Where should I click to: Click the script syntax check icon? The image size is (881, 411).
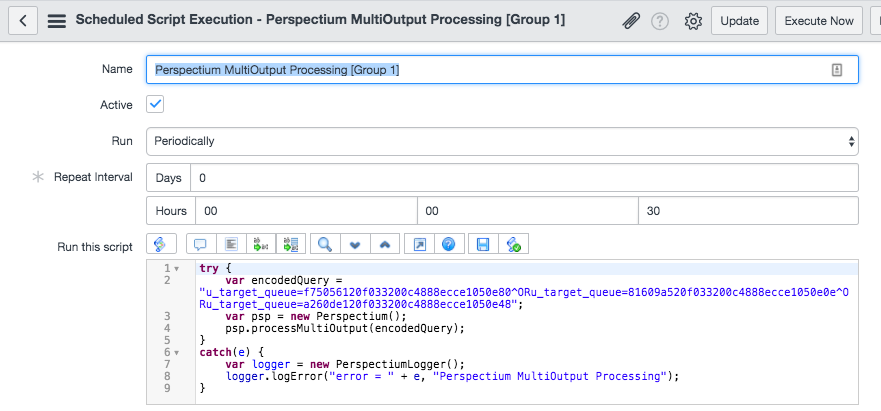click(513, 244)
